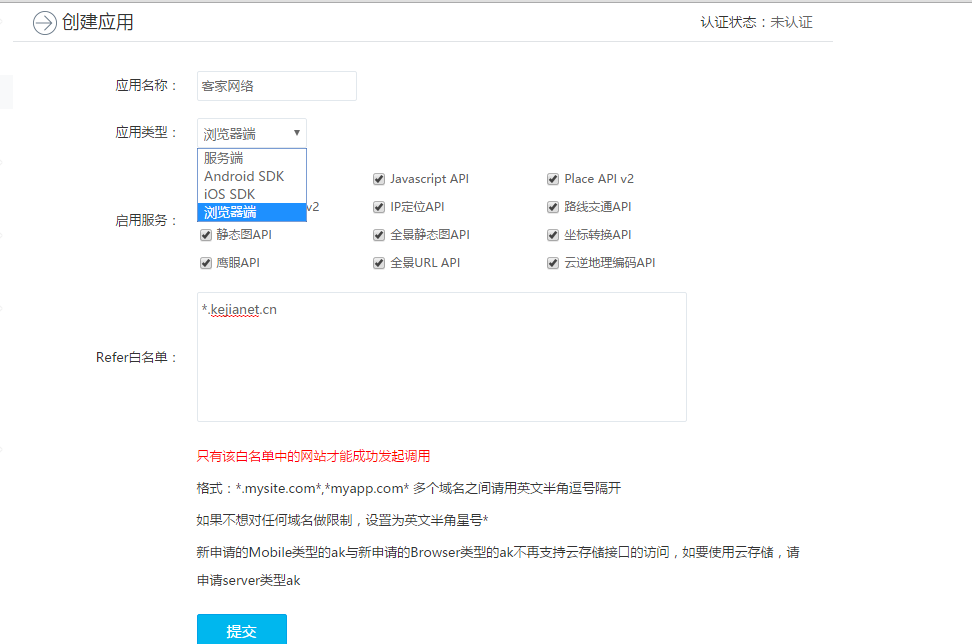Click the 认证状态 未认证 status text
Screen dimensions: 972x644
pyautogui.click(x=756, y=22)
